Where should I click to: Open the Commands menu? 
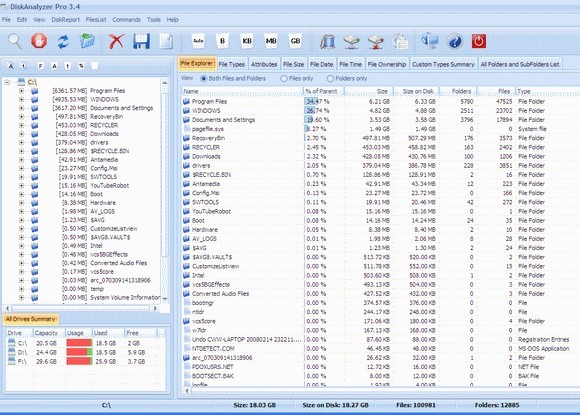pos(127,20)
